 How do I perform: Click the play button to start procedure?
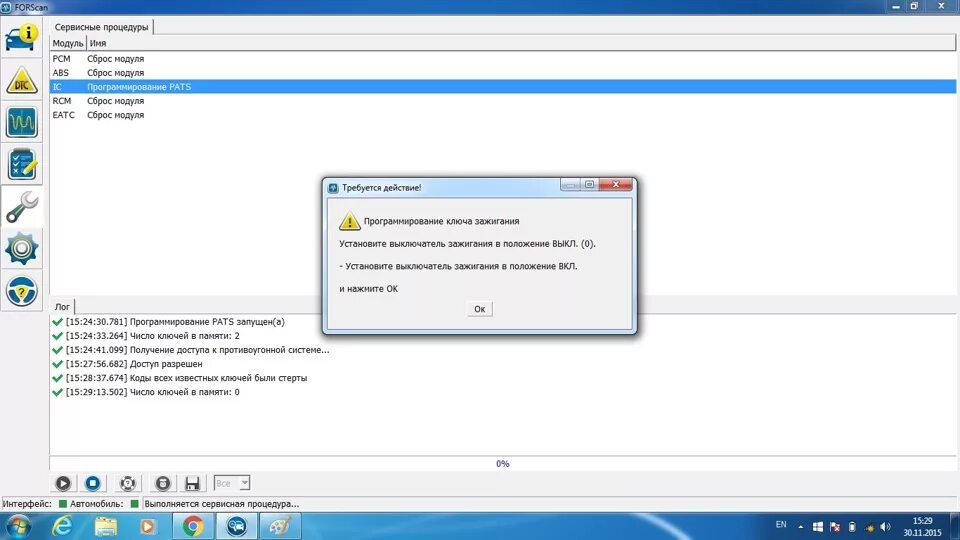[x=63, y=483]
